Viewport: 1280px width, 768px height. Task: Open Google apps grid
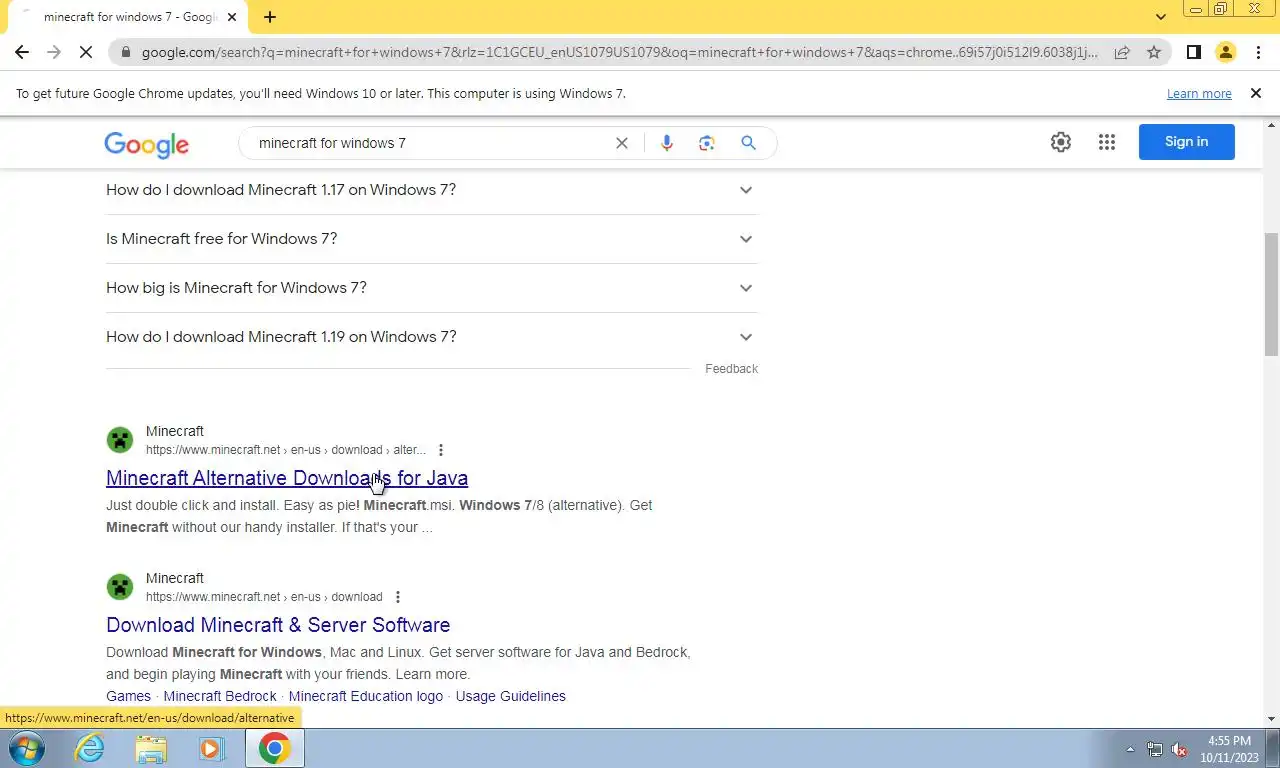1106,142
